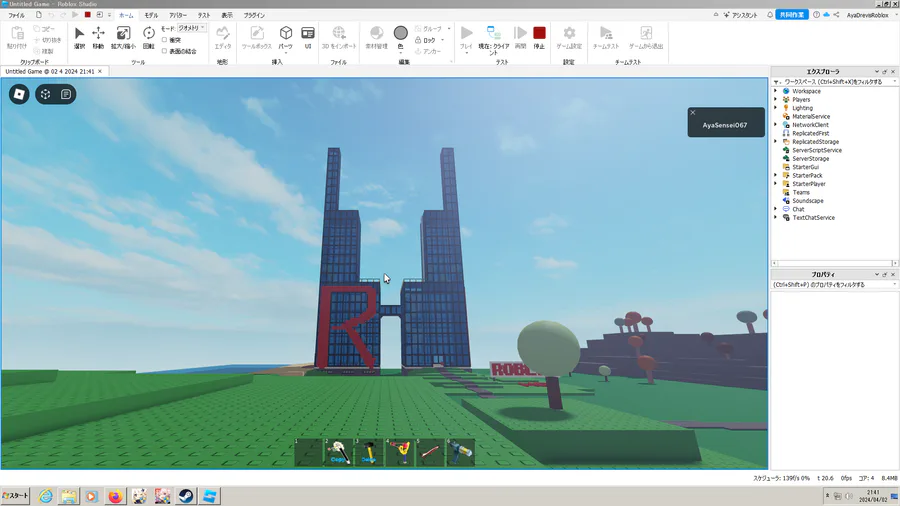Open the UI editor button

308,38
